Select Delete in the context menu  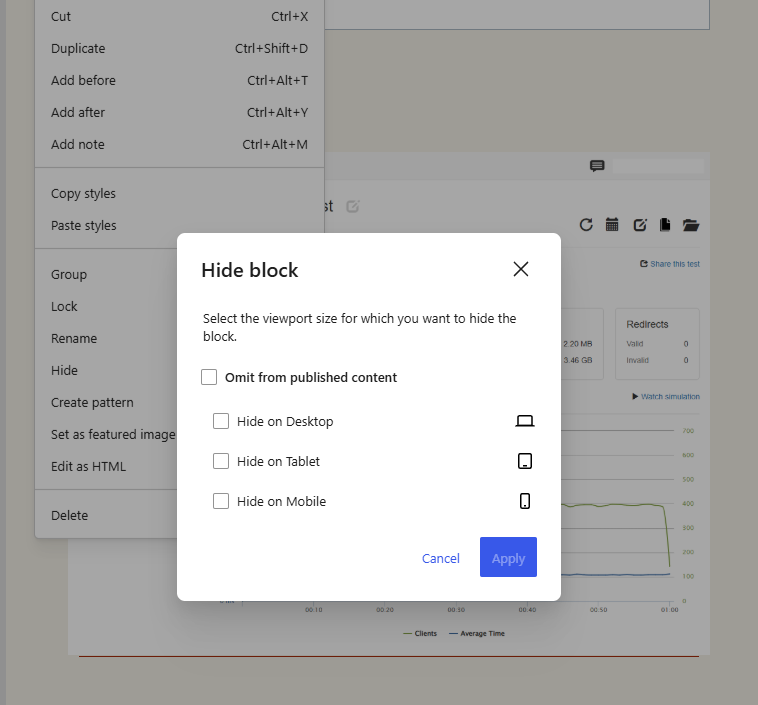coord(69,515)
